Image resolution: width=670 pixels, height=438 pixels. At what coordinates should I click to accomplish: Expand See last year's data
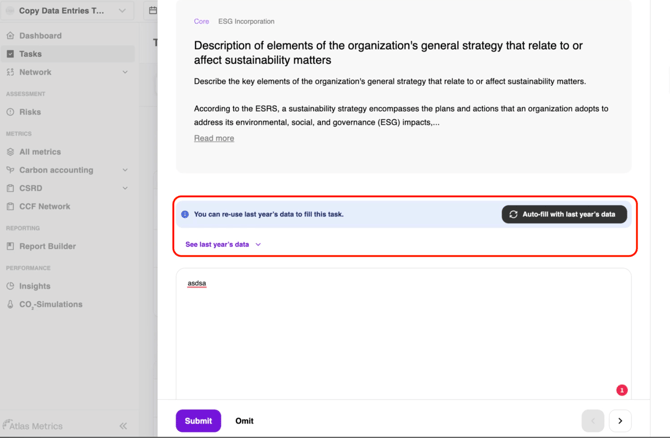[x=223, y=244]
